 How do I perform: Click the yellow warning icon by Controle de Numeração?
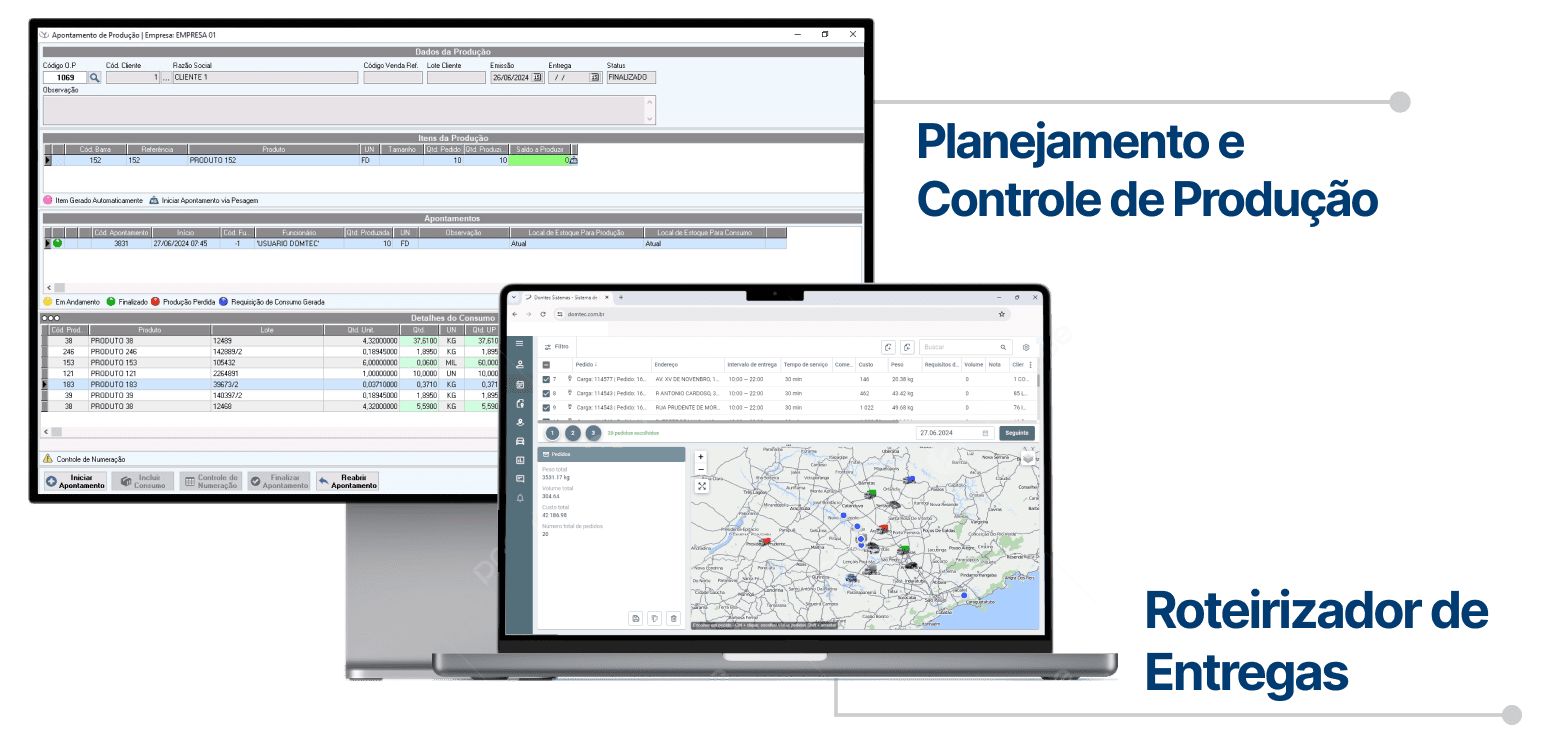click(47, 458)
